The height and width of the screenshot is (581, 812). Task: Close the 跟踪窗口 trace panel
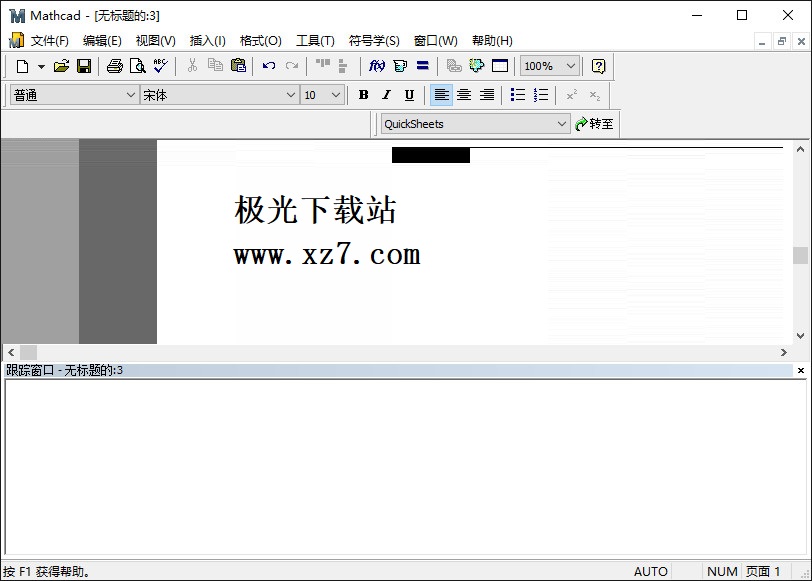click(801, 370)
